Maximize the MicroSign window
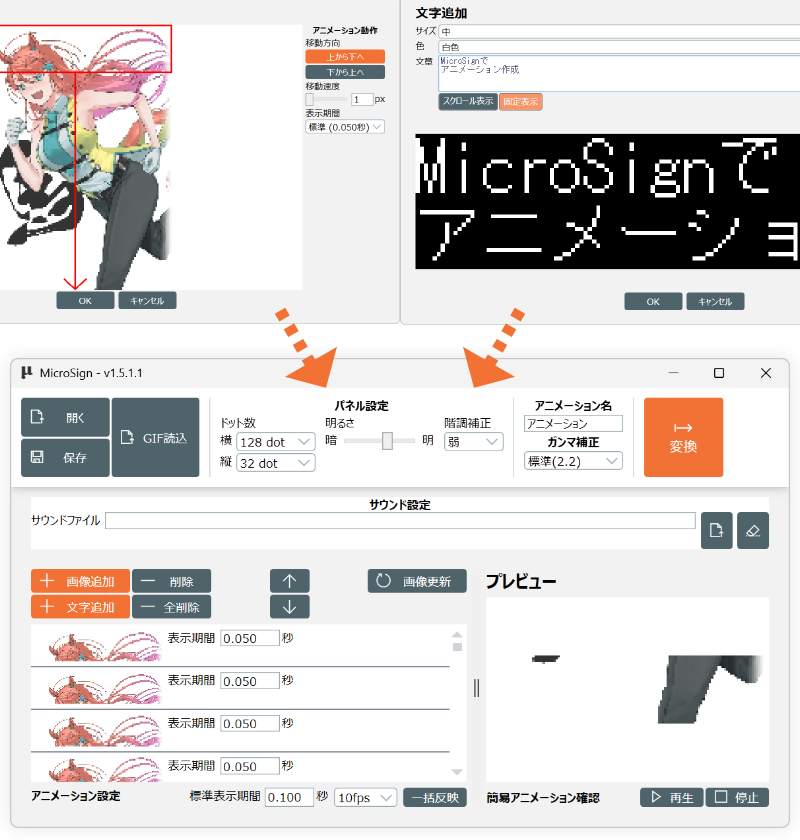The height and width of the screenshot is (840, 800). pos(719,373)
